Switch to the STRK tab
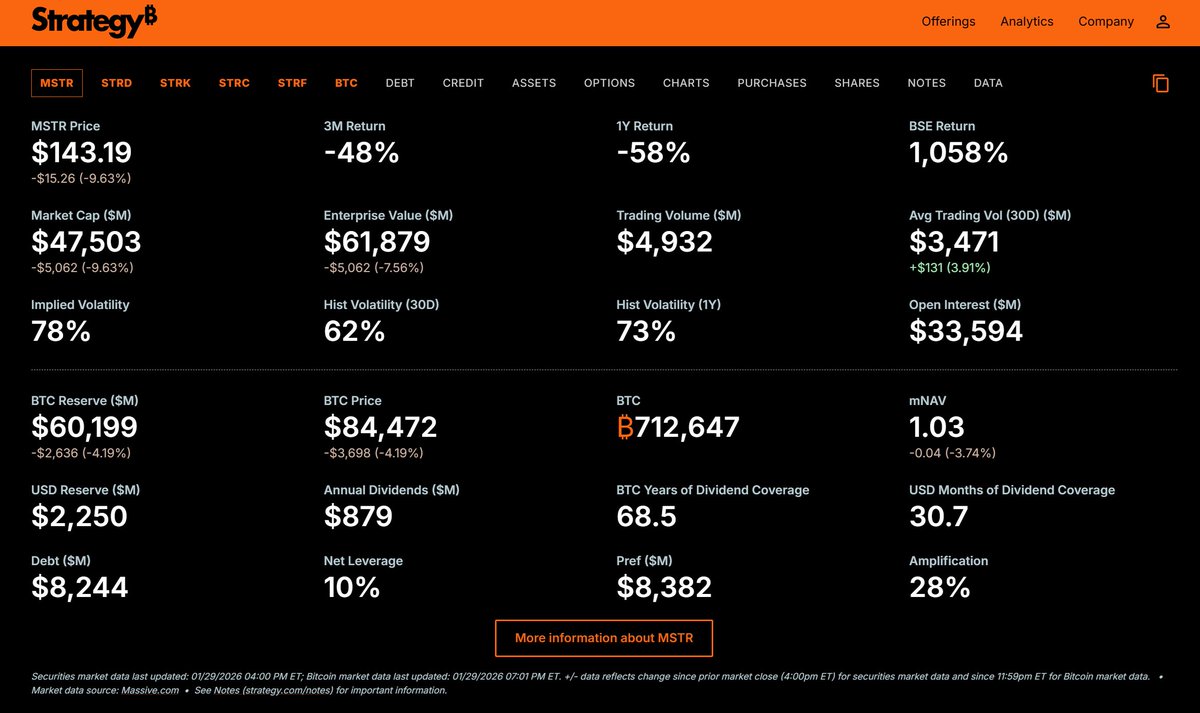 [175, 83]
